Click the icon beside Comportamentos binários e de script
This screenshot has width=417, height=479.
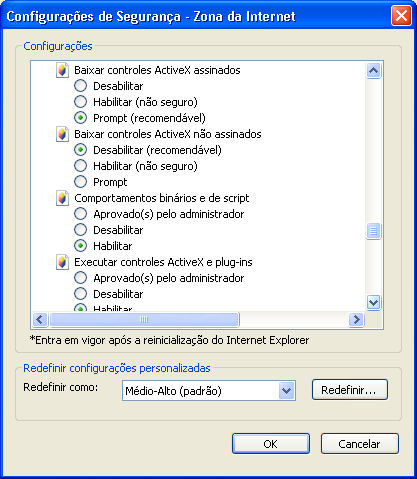point(62,198)
